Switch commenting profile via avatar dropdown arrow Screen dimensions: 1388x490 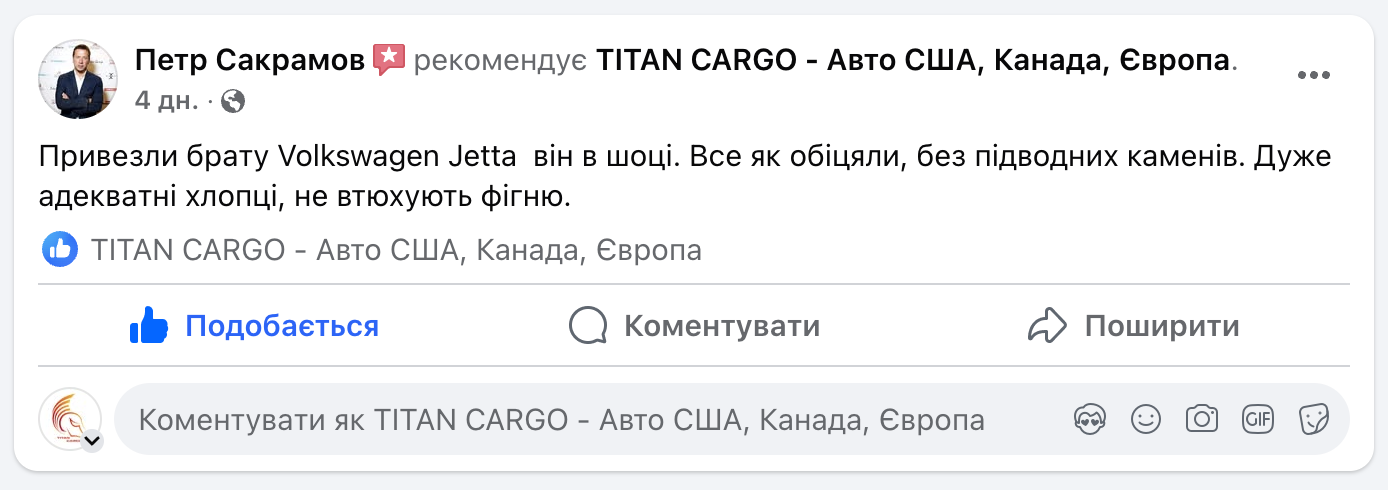click(92, 440)
